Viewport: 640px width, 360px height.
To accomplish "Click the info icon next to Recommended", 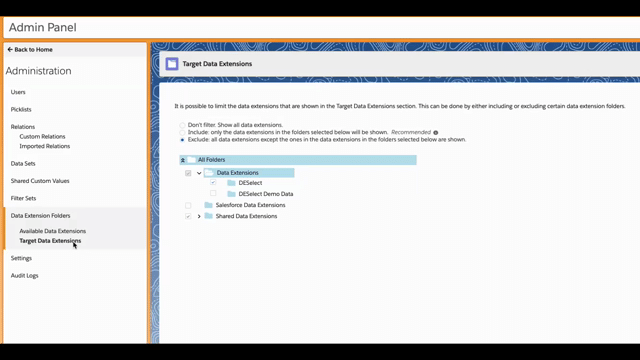I will (x=436, y=133).
